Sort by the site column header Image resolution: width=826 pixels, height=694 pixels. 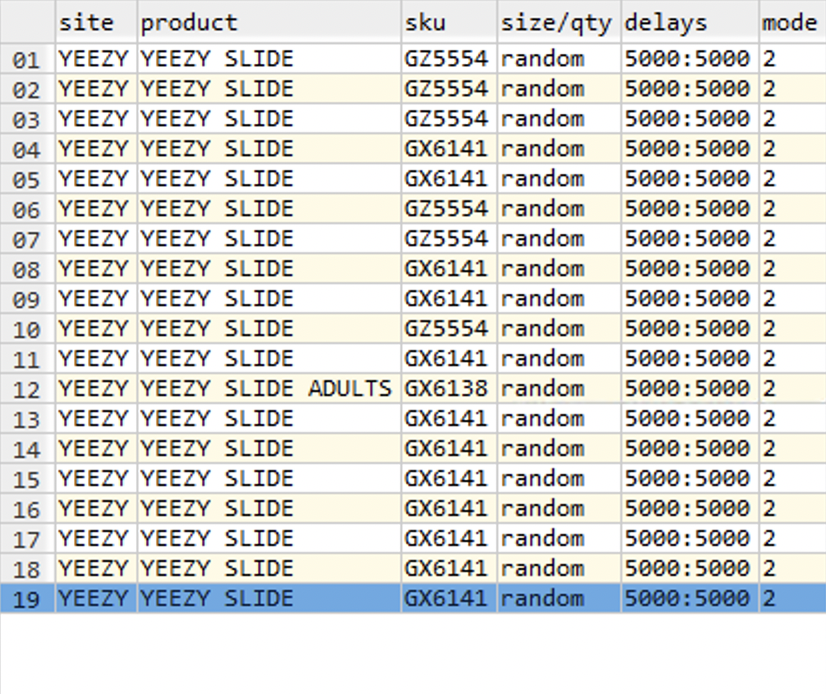click(96, 23)
